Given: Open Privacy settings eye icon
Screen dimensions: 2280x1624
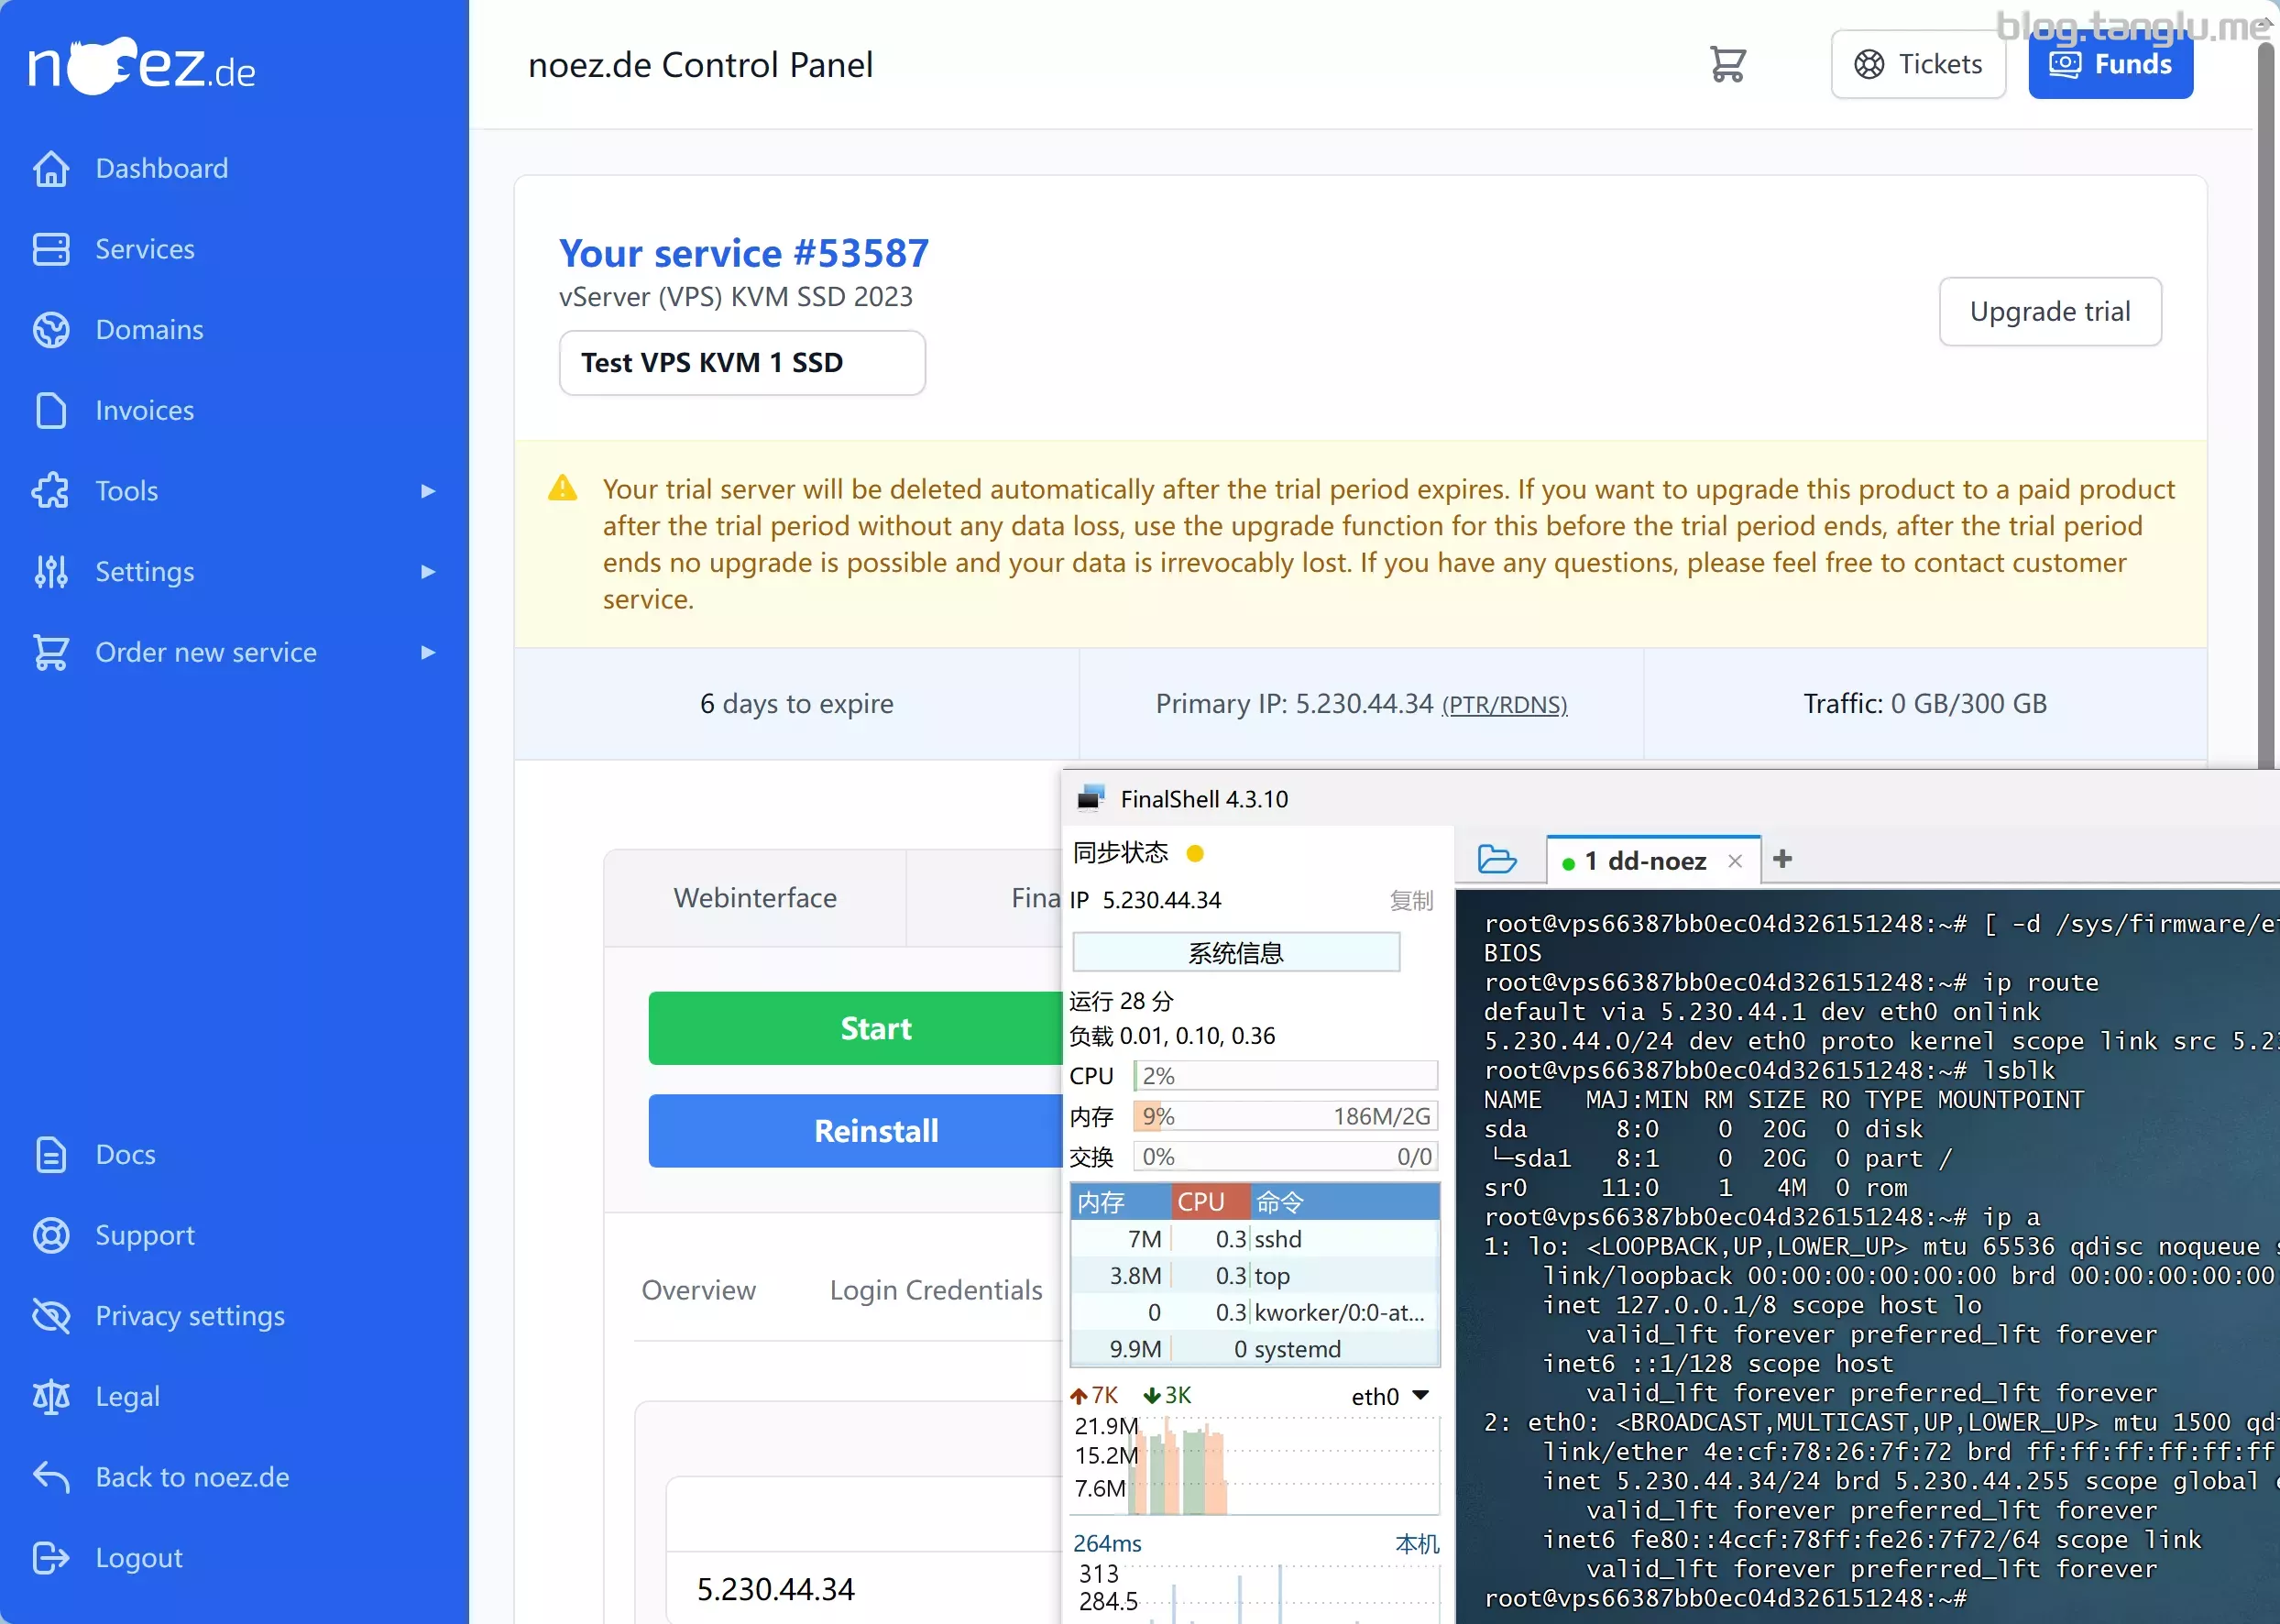Looking at the screenshot, I should pyautogui.click(x=51, y=1316).
